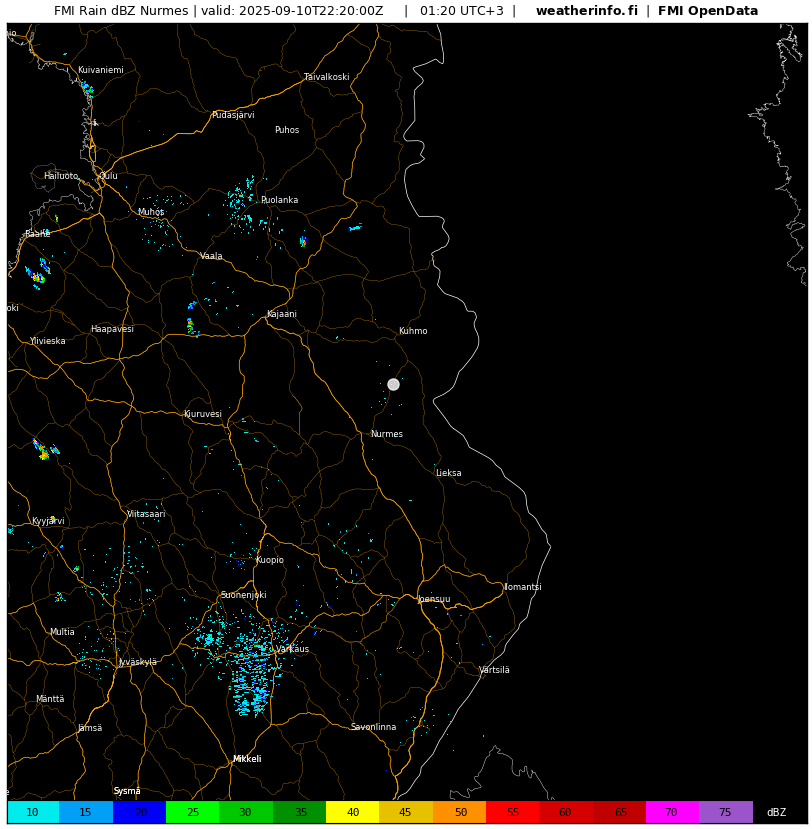Click the Haapavesi city label
The width and height of the screenshot is (812, 829).
pyautogui.click(x=113, y=329)
